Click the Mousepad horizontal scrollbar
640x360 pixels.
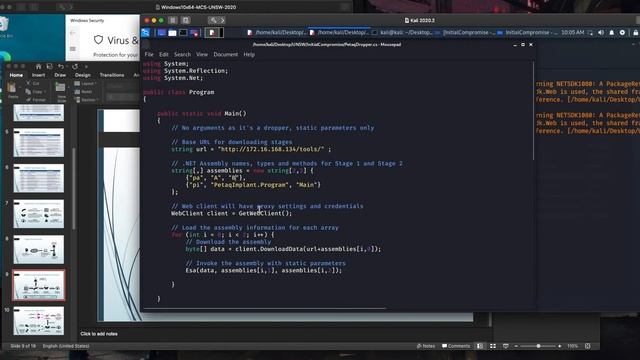[x=264, y=309]
